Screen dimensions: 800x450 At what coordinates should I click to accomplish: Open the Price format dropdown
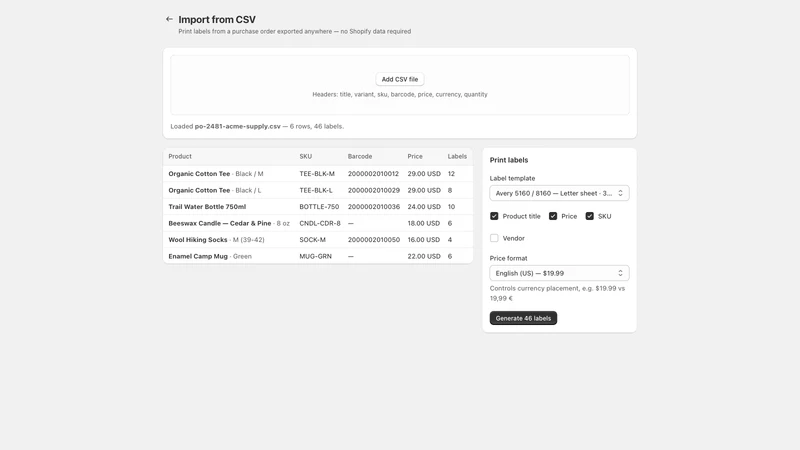[559, 273]
